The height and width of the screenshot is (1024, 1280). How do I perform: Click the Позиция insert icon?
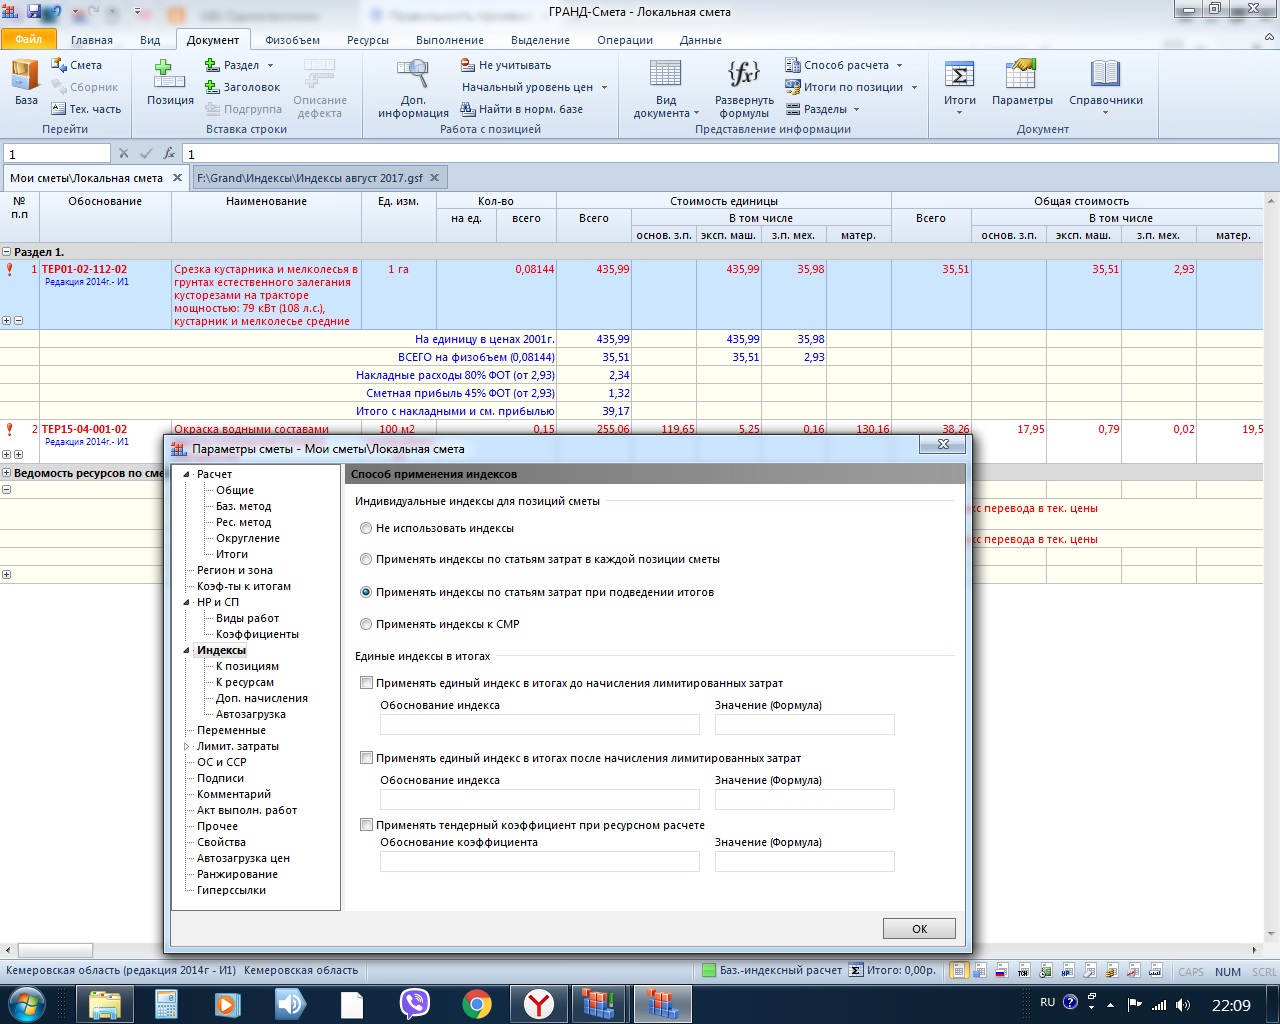coord(170,82)
